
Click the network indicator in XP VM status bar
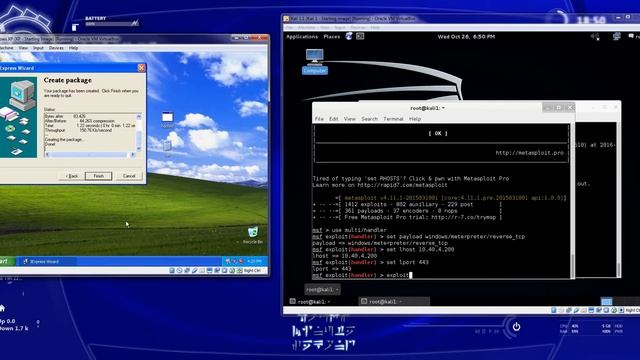[x=187, y=271]
